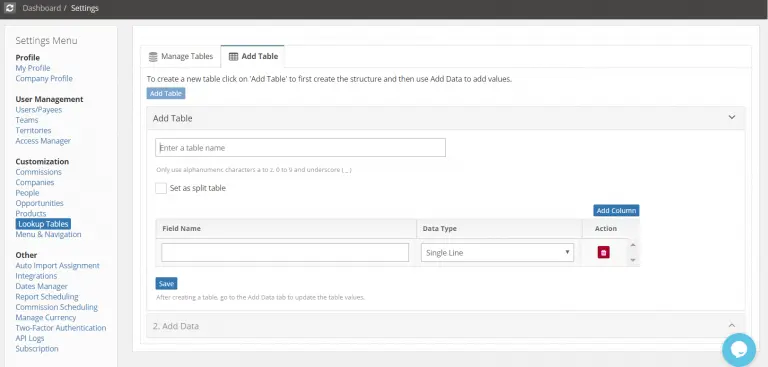Click the Manage Tables database icon
Viewport: 768px width, 367px height.
coord(153,56)
